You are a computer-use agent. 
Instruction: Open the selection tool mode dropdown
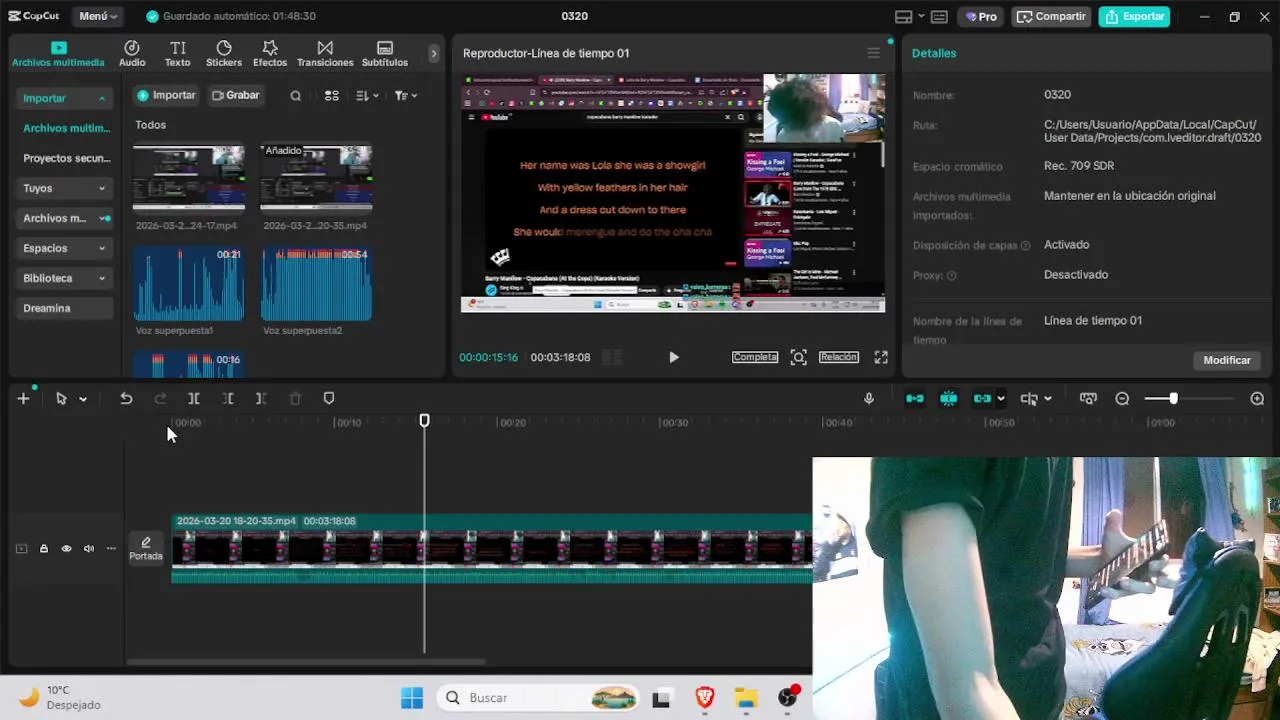point(83,399)
